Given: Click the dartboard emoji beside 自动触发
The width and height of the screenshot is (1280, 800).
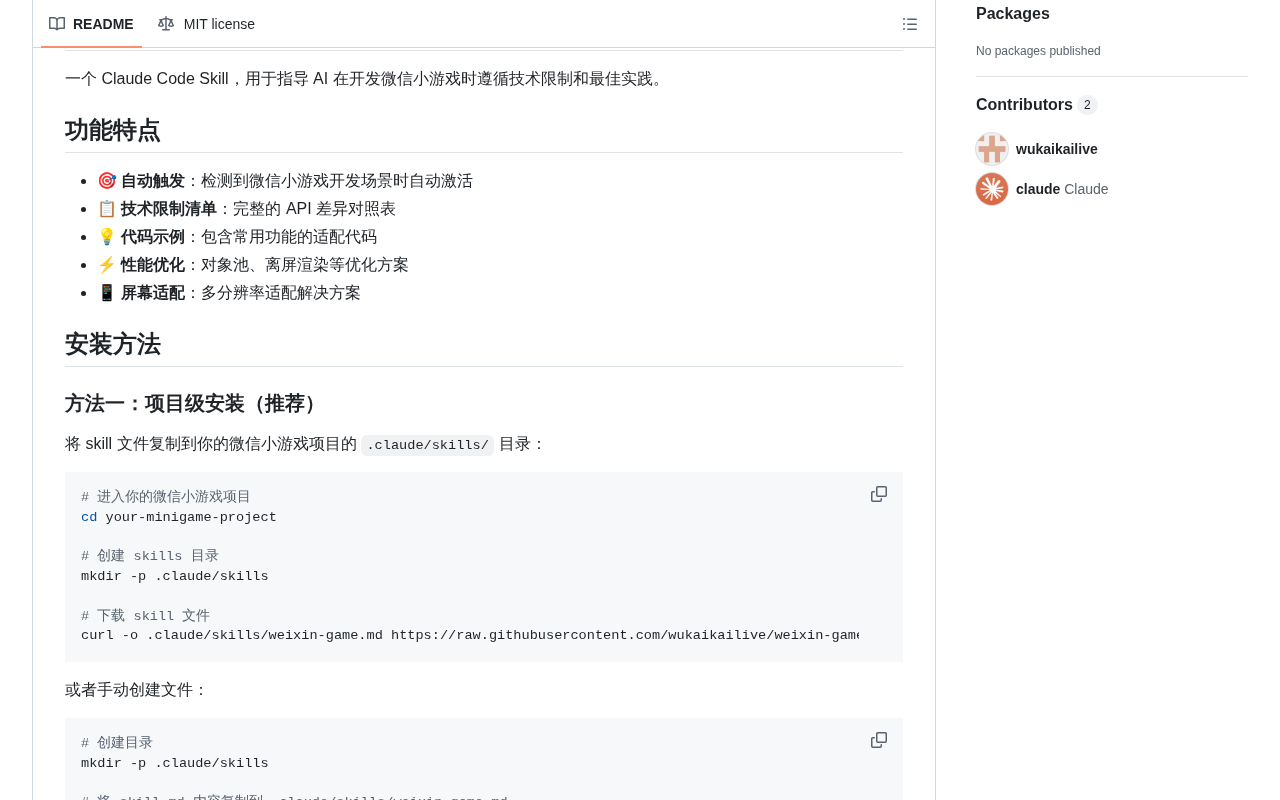Looking at the screenshot, I should coord(107,181).
